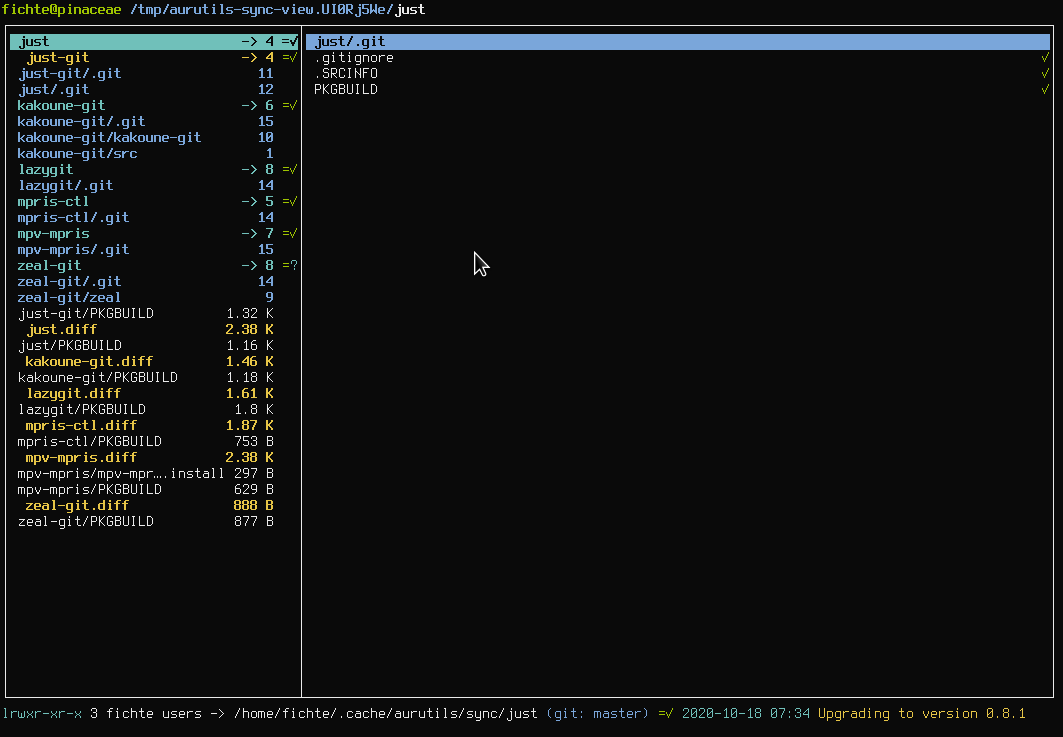This screenshot has width=1063, height=737.
Task: Select 'mpv-mpris/.git' folder row
Action: click(154, 250)
